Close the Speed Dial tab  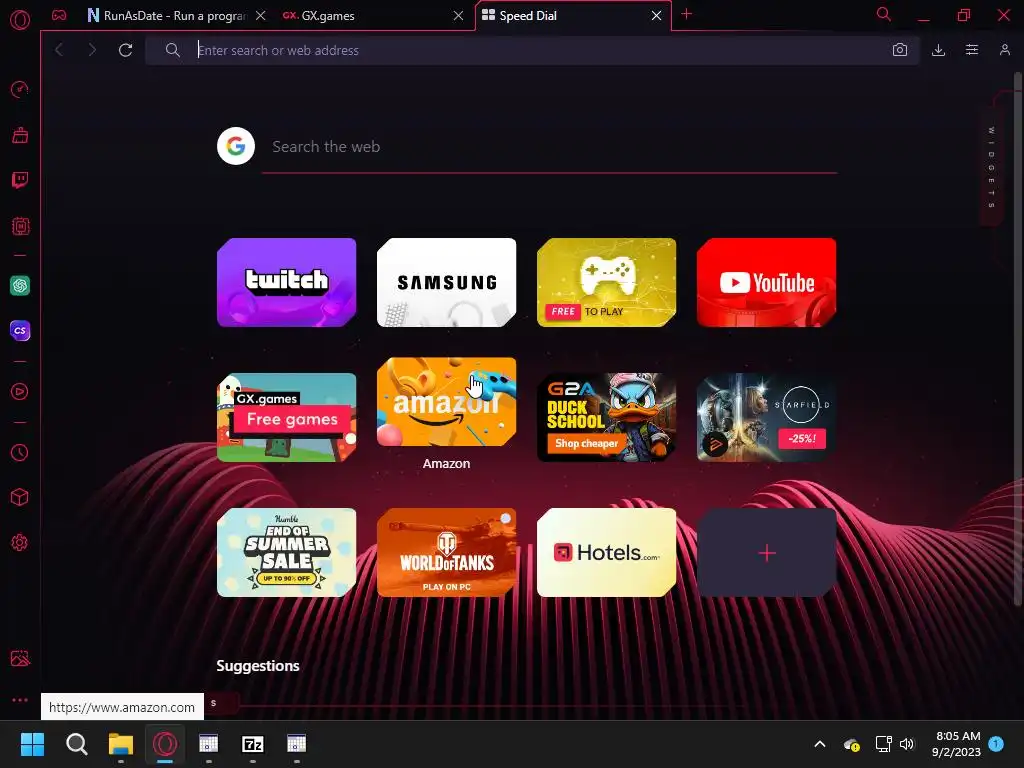pyautogui.click(x=656, y=16)
